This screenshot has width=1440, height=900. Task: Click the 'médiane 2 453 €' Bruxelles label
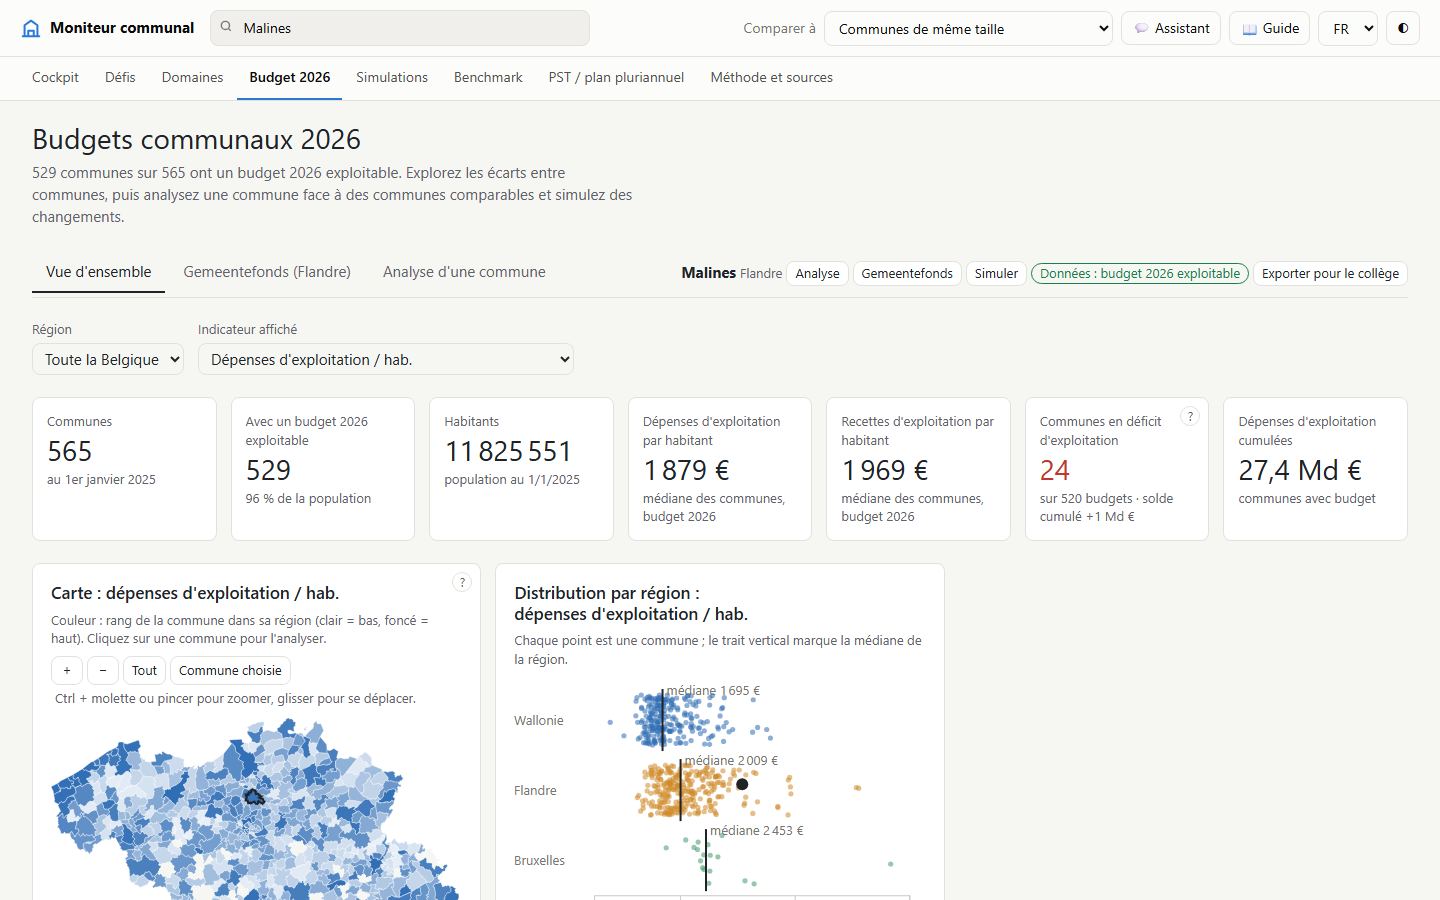tap(756, 830)
